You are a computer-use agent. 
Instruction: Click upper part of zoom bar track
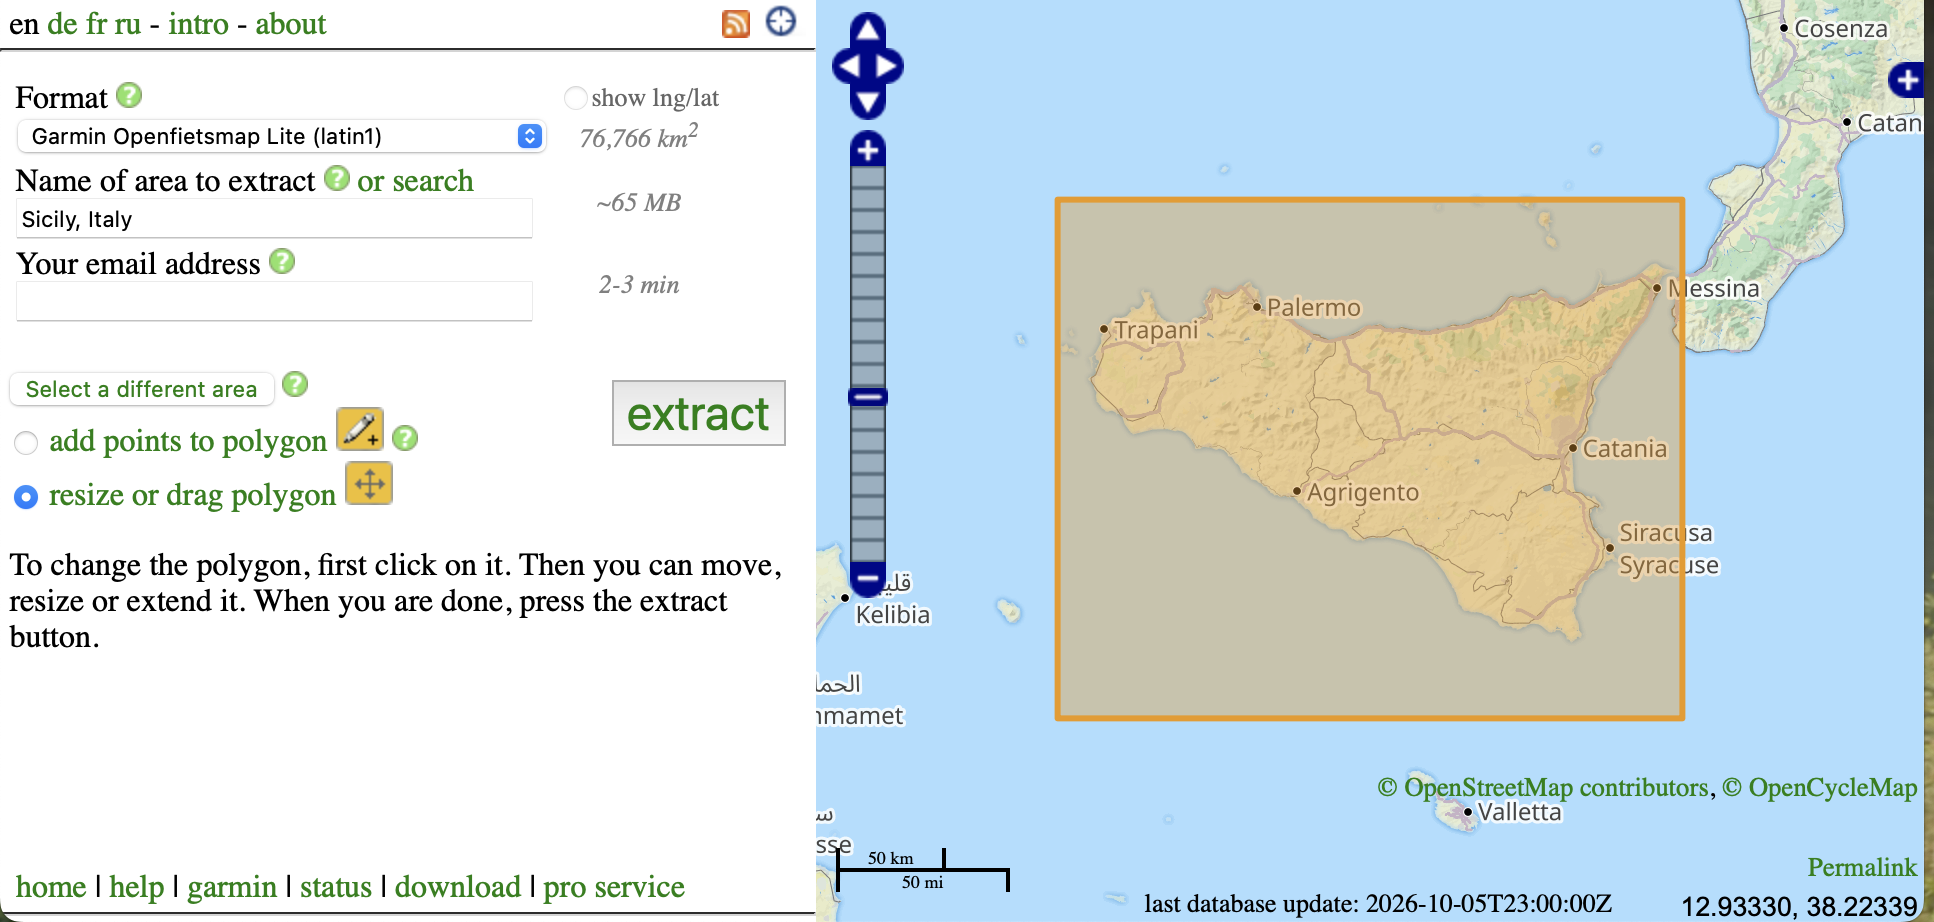point(868,277)
